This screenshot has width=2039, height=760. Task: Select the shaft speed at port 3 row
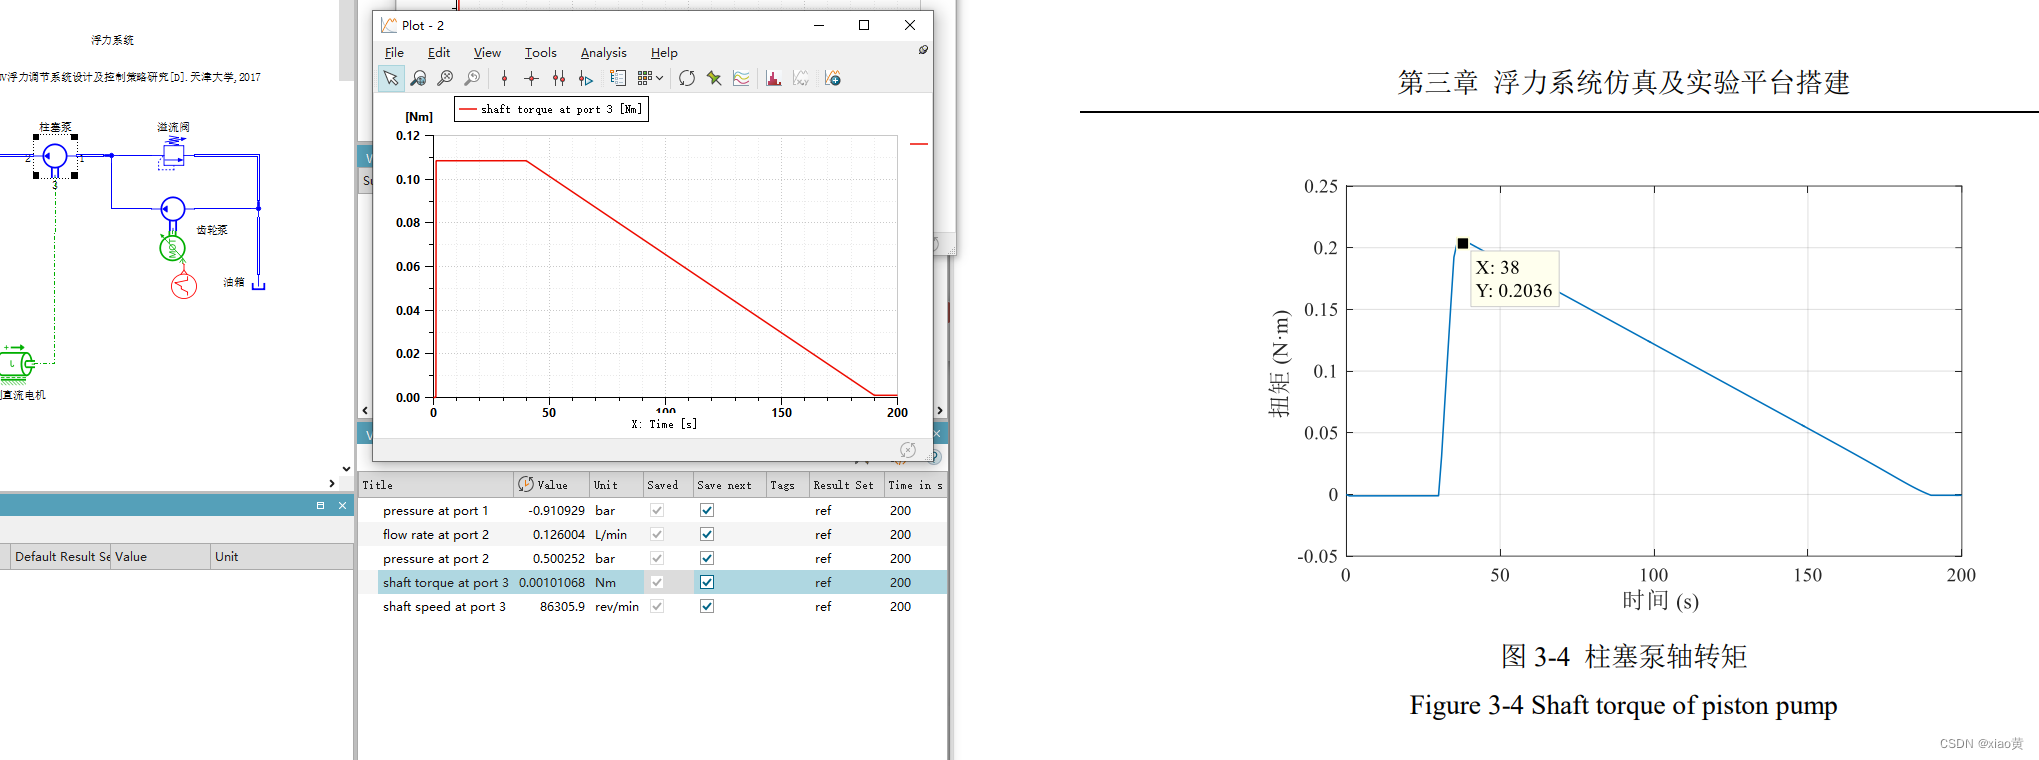(653, 606)
